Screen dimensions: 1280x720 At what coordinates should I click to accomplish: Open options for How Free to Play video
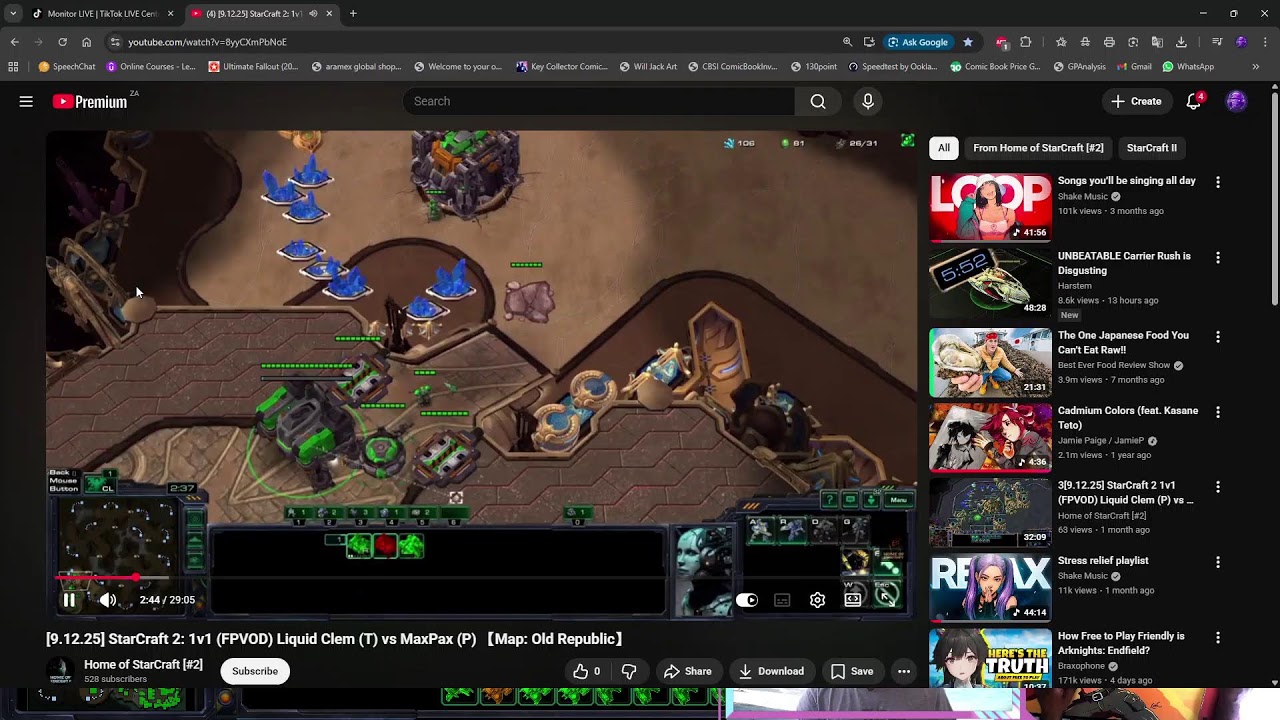tap(1217, 637)
